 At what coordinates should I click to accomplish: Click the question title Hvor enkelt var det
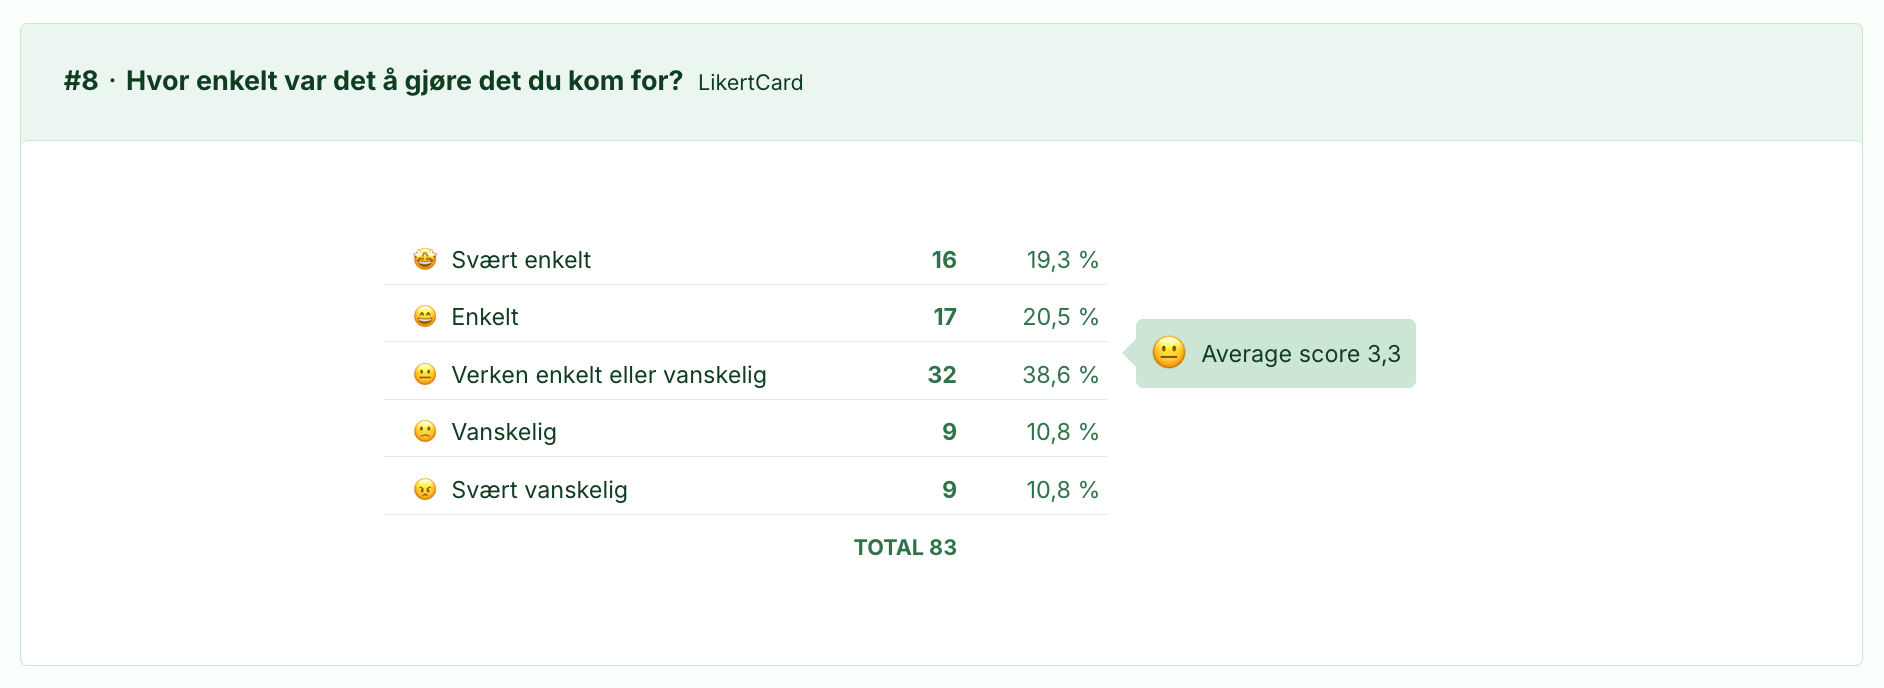404,81
